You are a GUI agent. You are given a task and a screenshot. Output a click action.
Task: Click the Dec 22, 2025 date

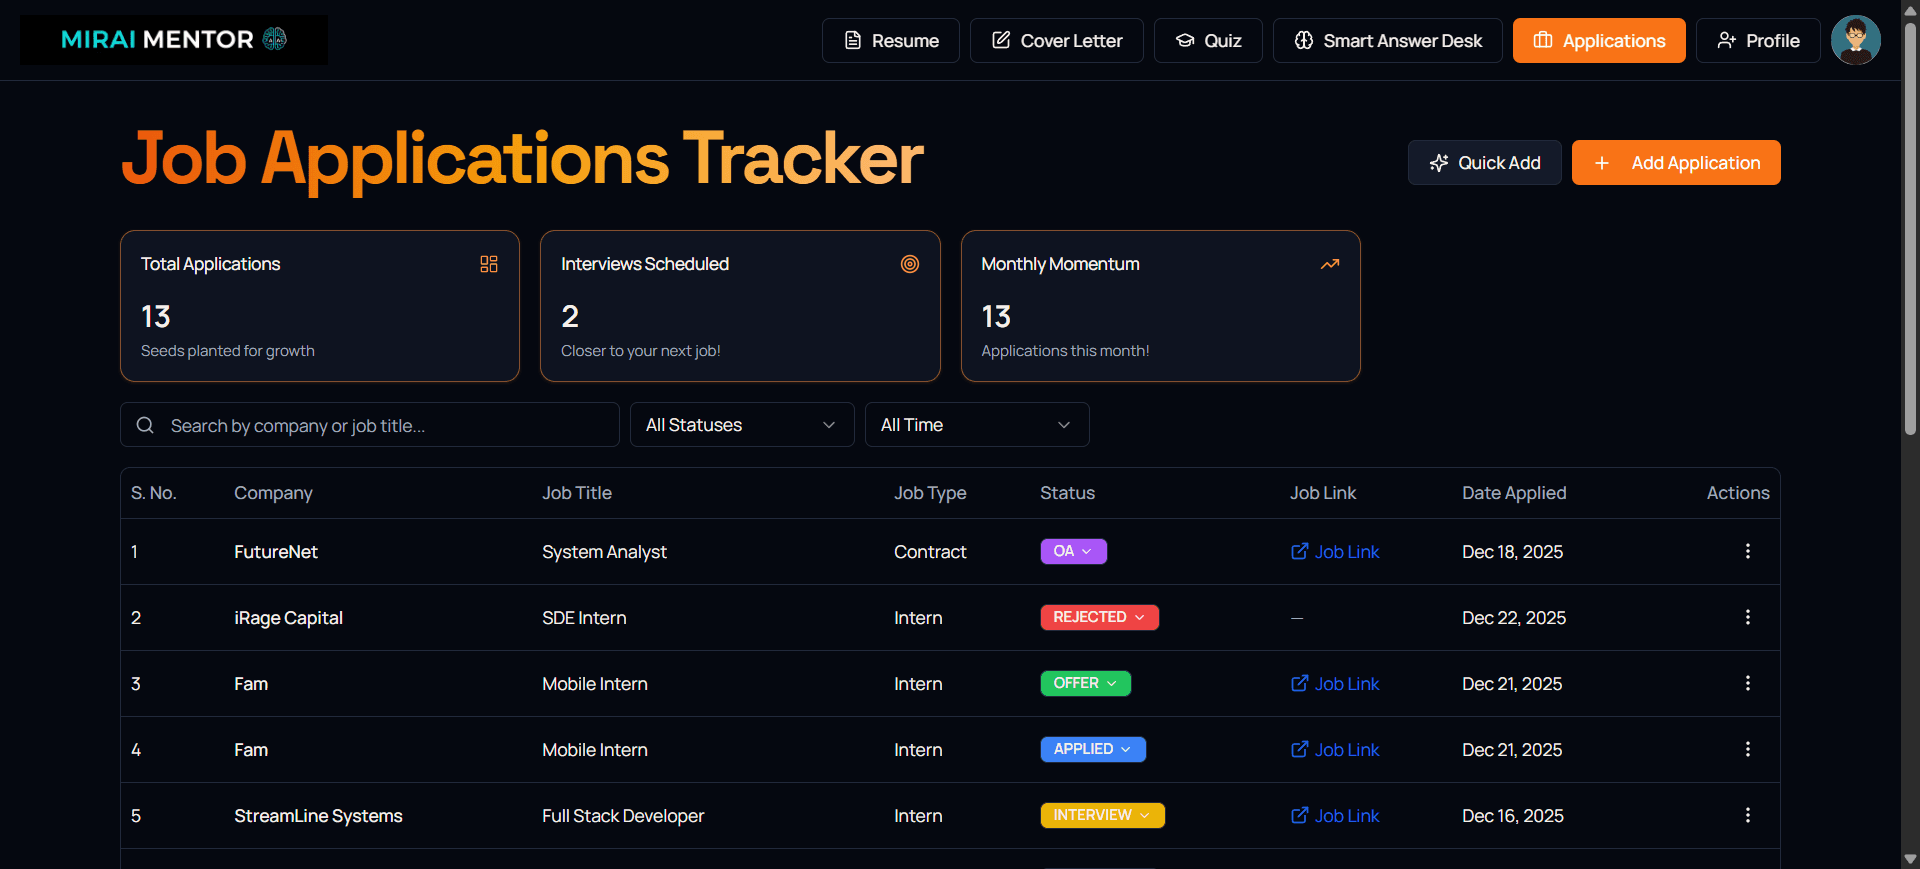tap(1514, 618)
